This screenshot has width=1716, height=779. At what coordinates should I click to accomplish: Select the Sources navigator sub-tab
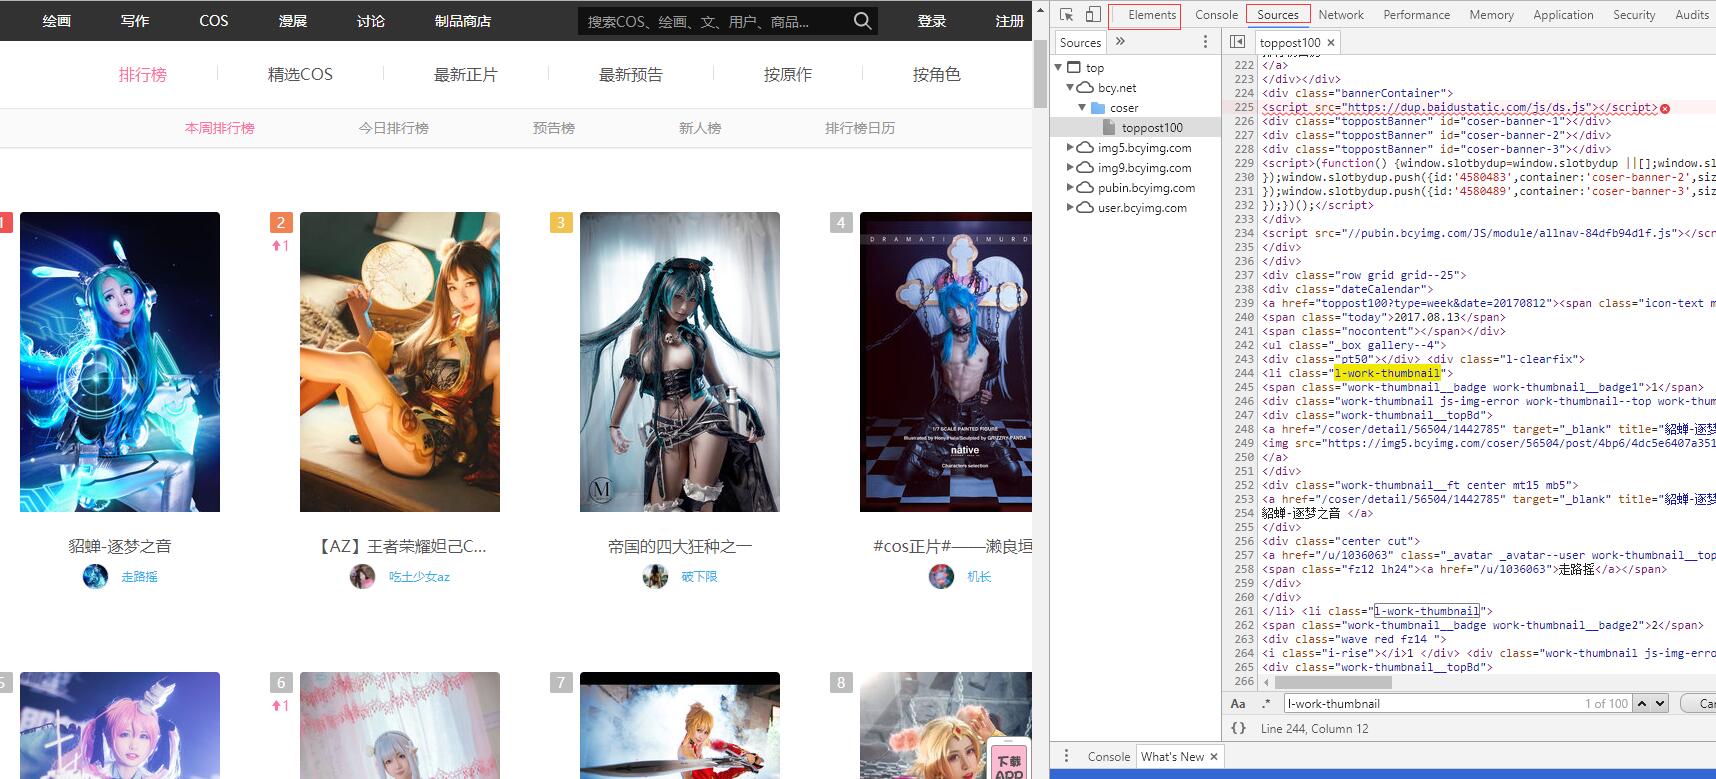[x=1080, y=42]
